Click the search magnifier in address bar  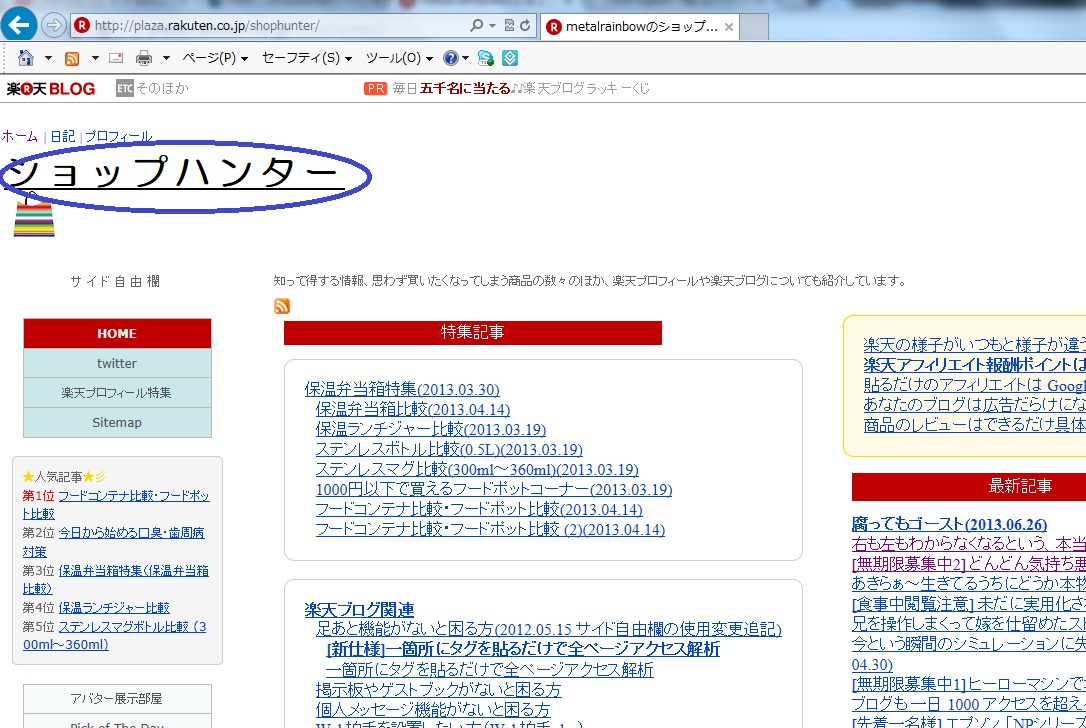tap(476, 25)
